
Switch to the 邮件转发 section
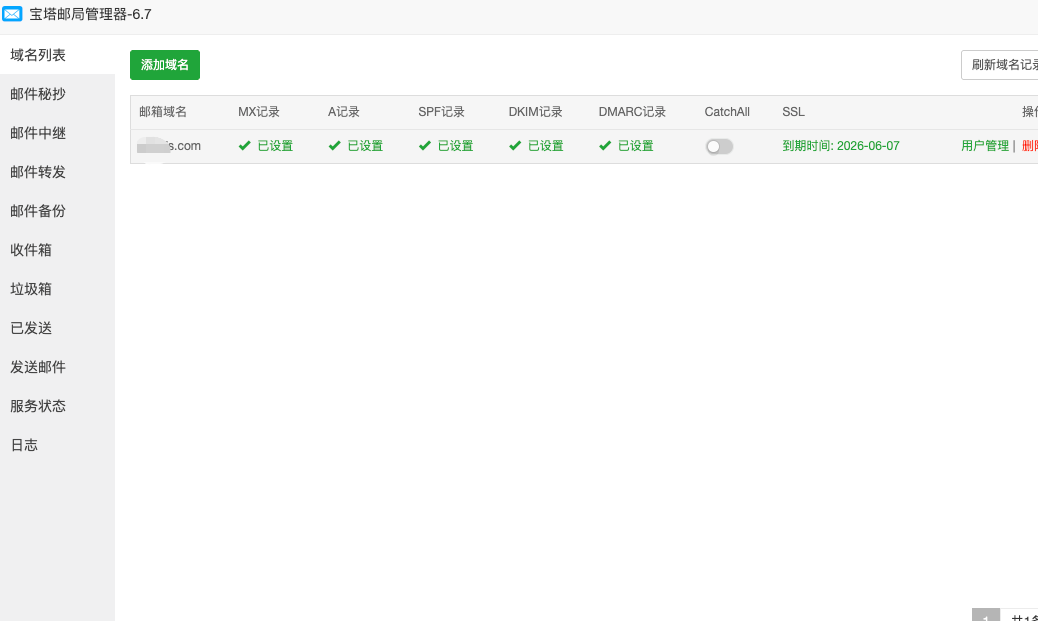38,172
